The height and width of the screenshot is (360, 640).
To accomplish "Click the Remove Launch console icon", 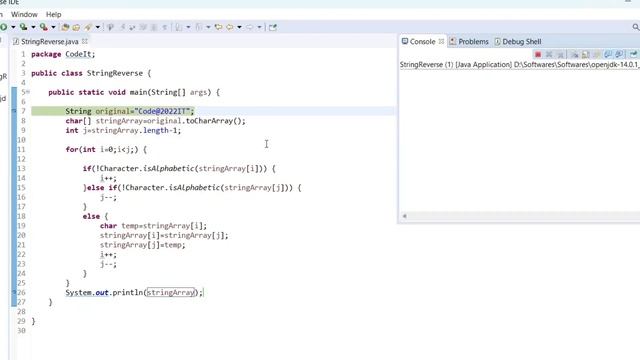I will (x=549, y=54).
